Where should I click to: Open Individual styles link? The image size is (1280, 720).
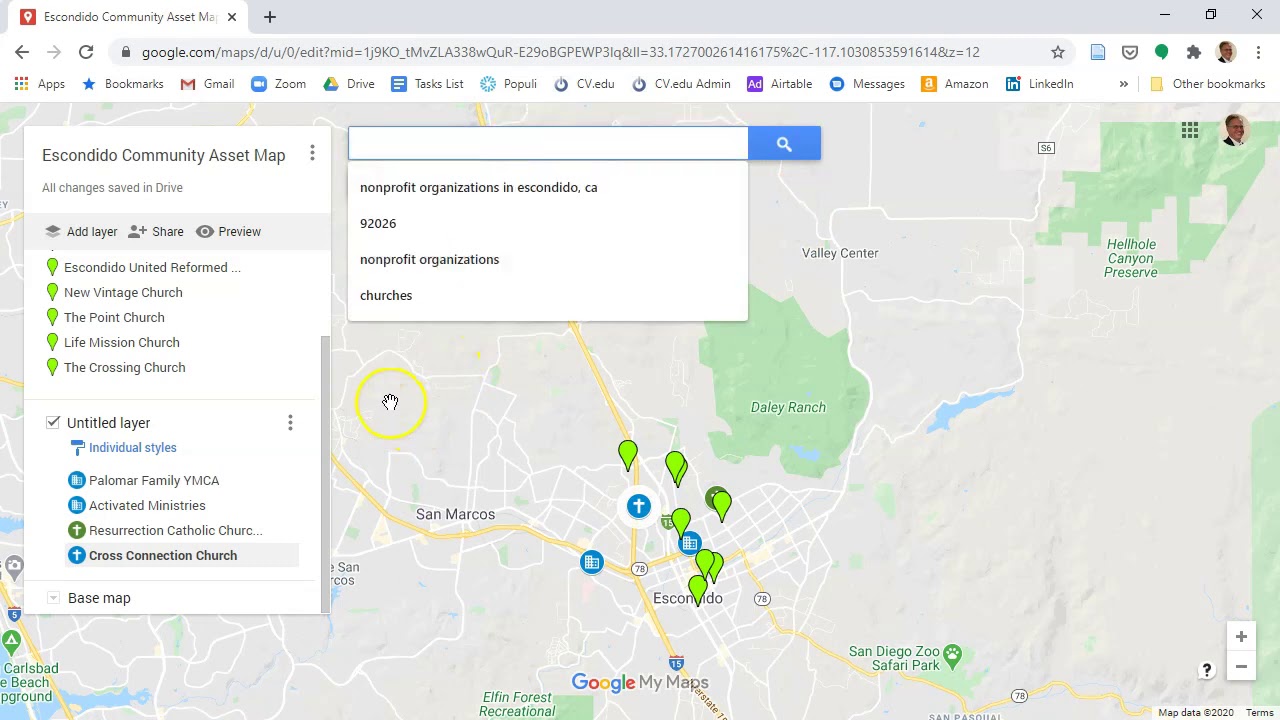[132, 448]
